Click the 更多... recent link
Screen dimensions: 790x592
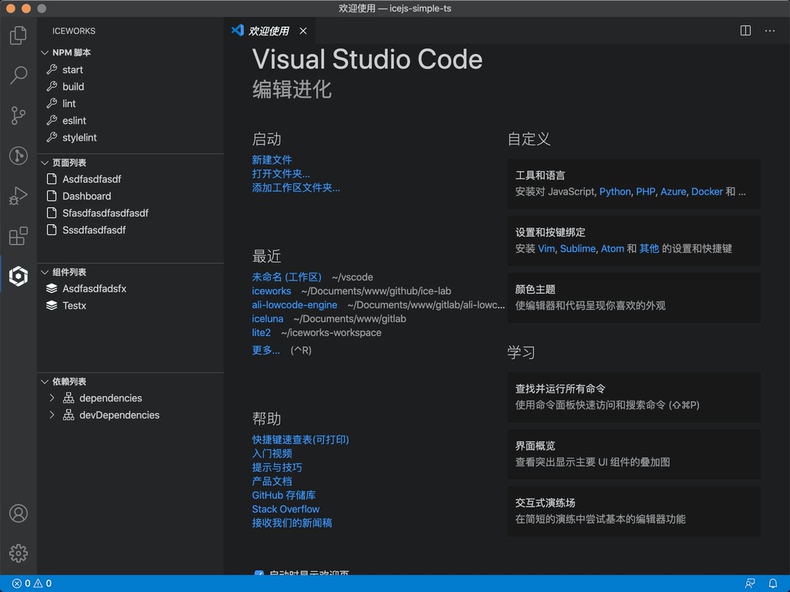click(266, 350)
